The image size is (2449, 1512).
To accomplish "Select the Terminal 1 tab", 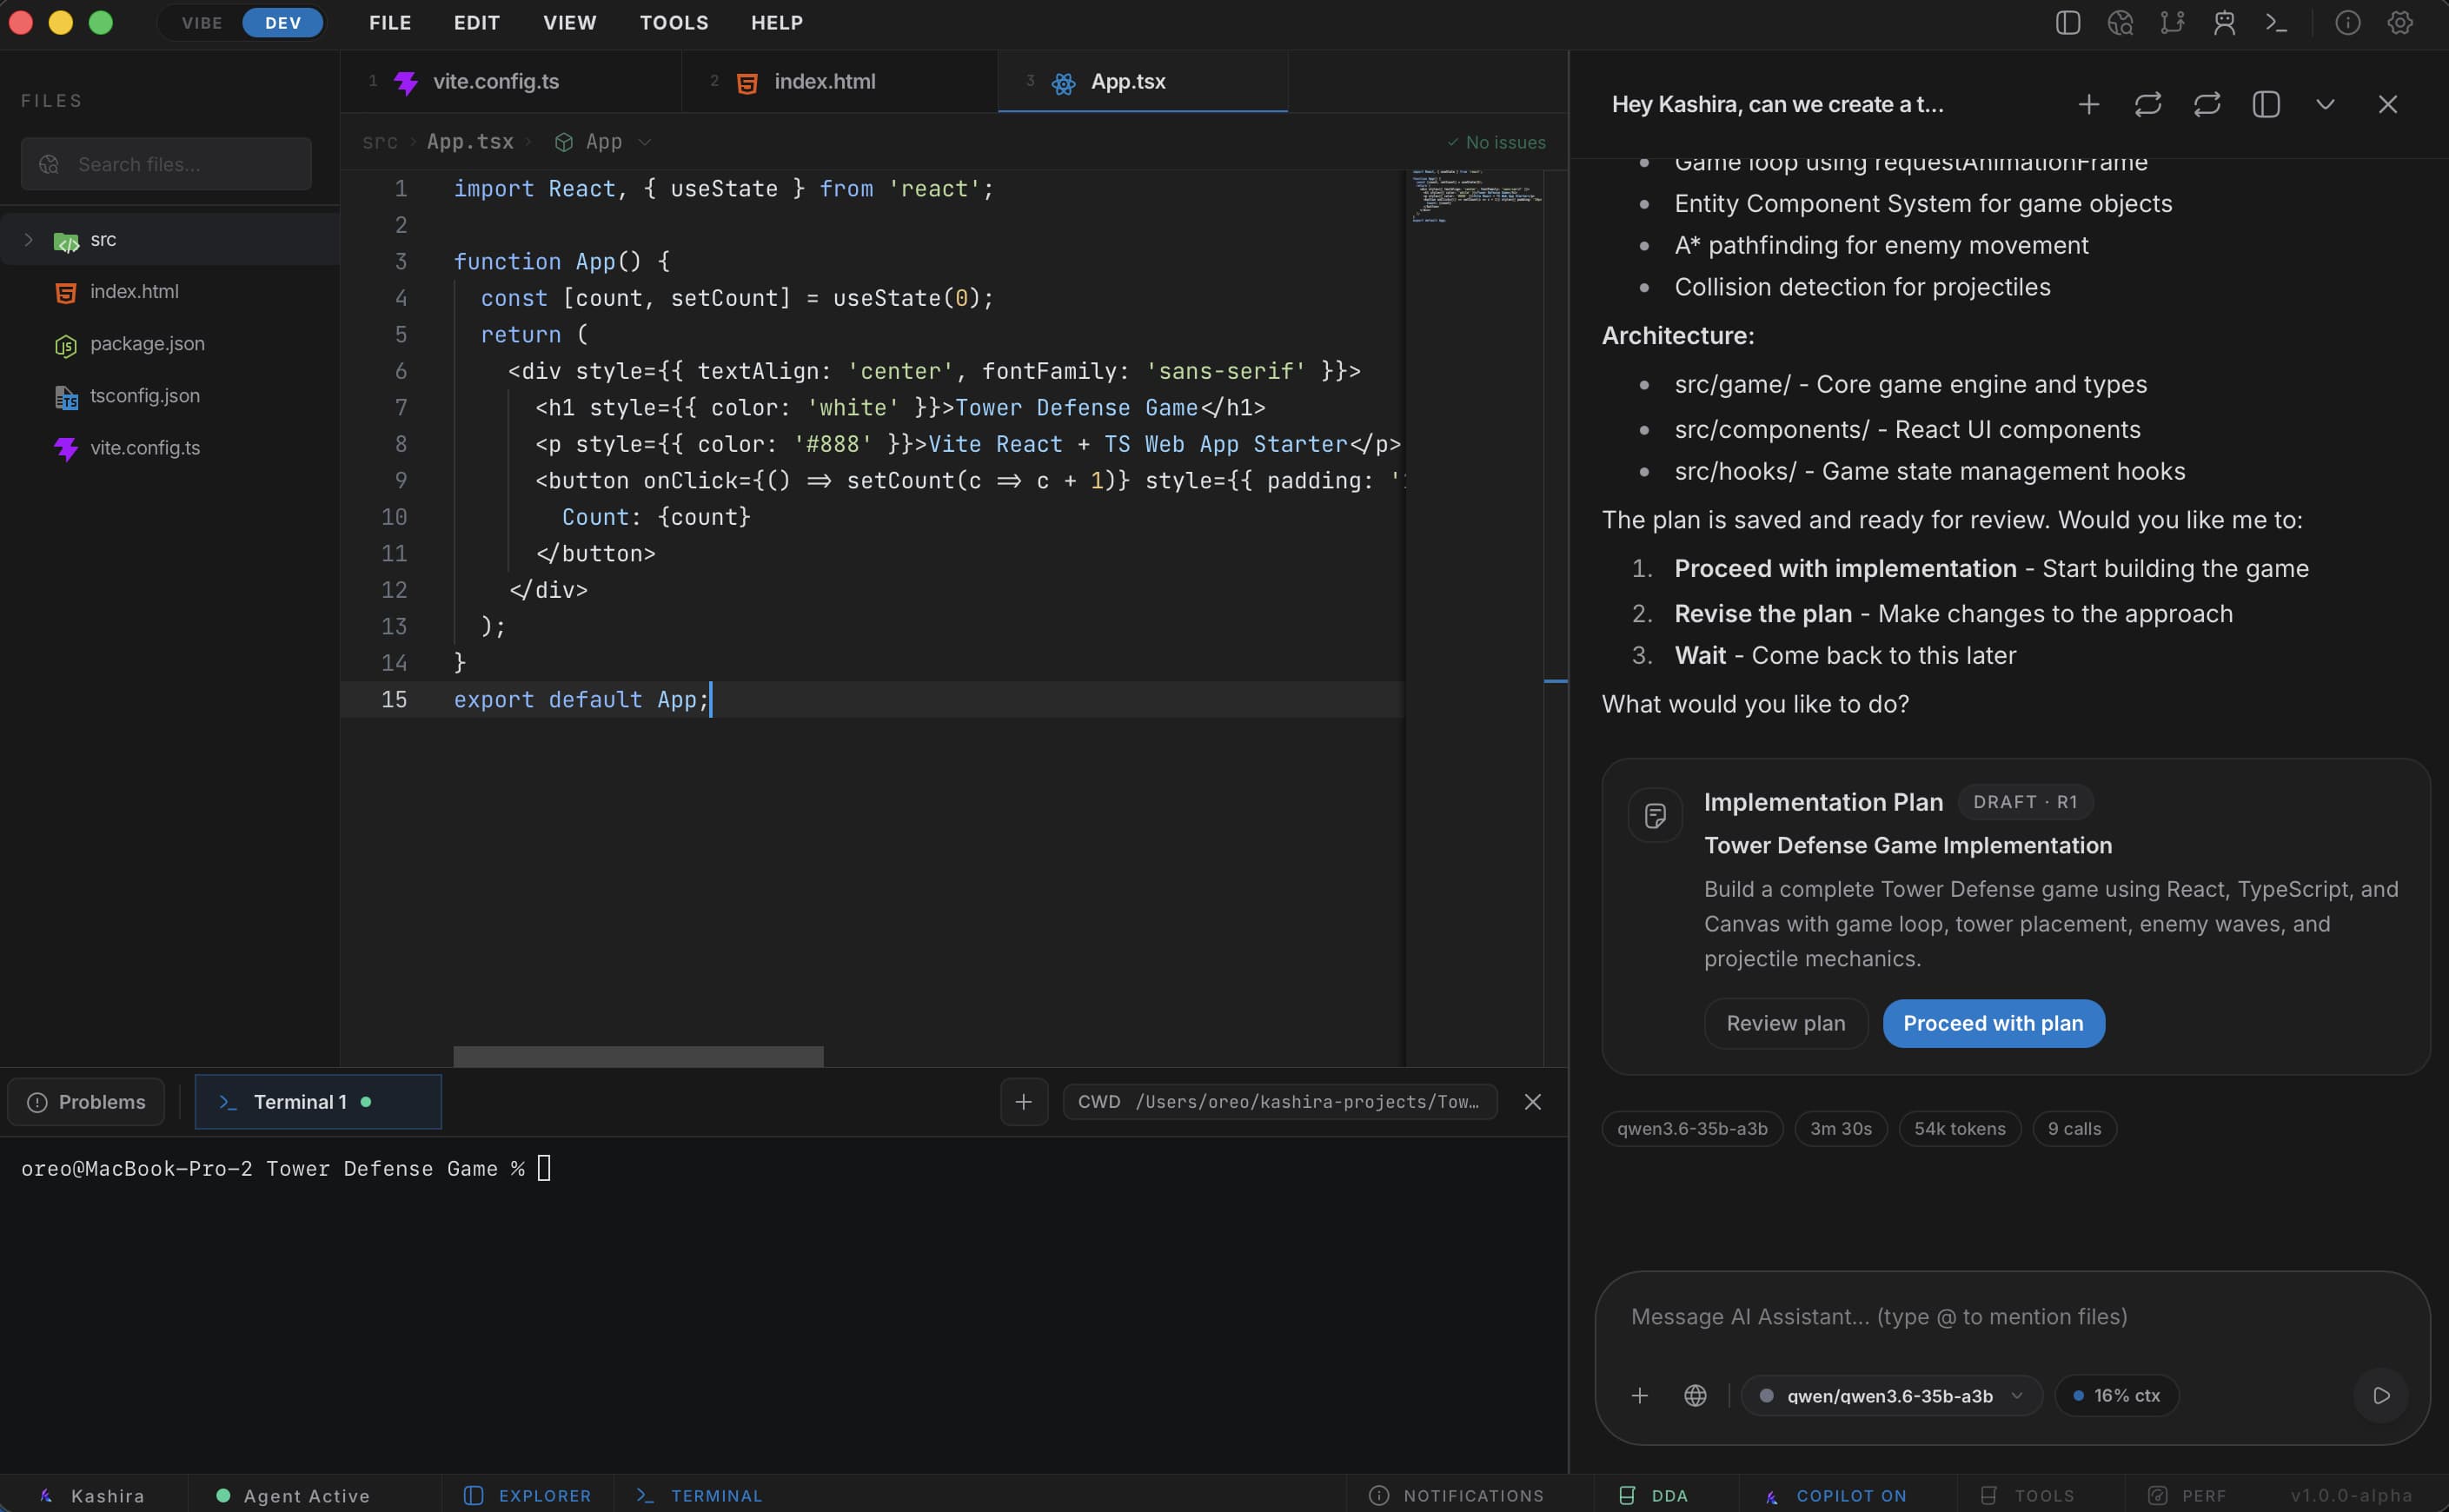I will (x=318, y=1101).
